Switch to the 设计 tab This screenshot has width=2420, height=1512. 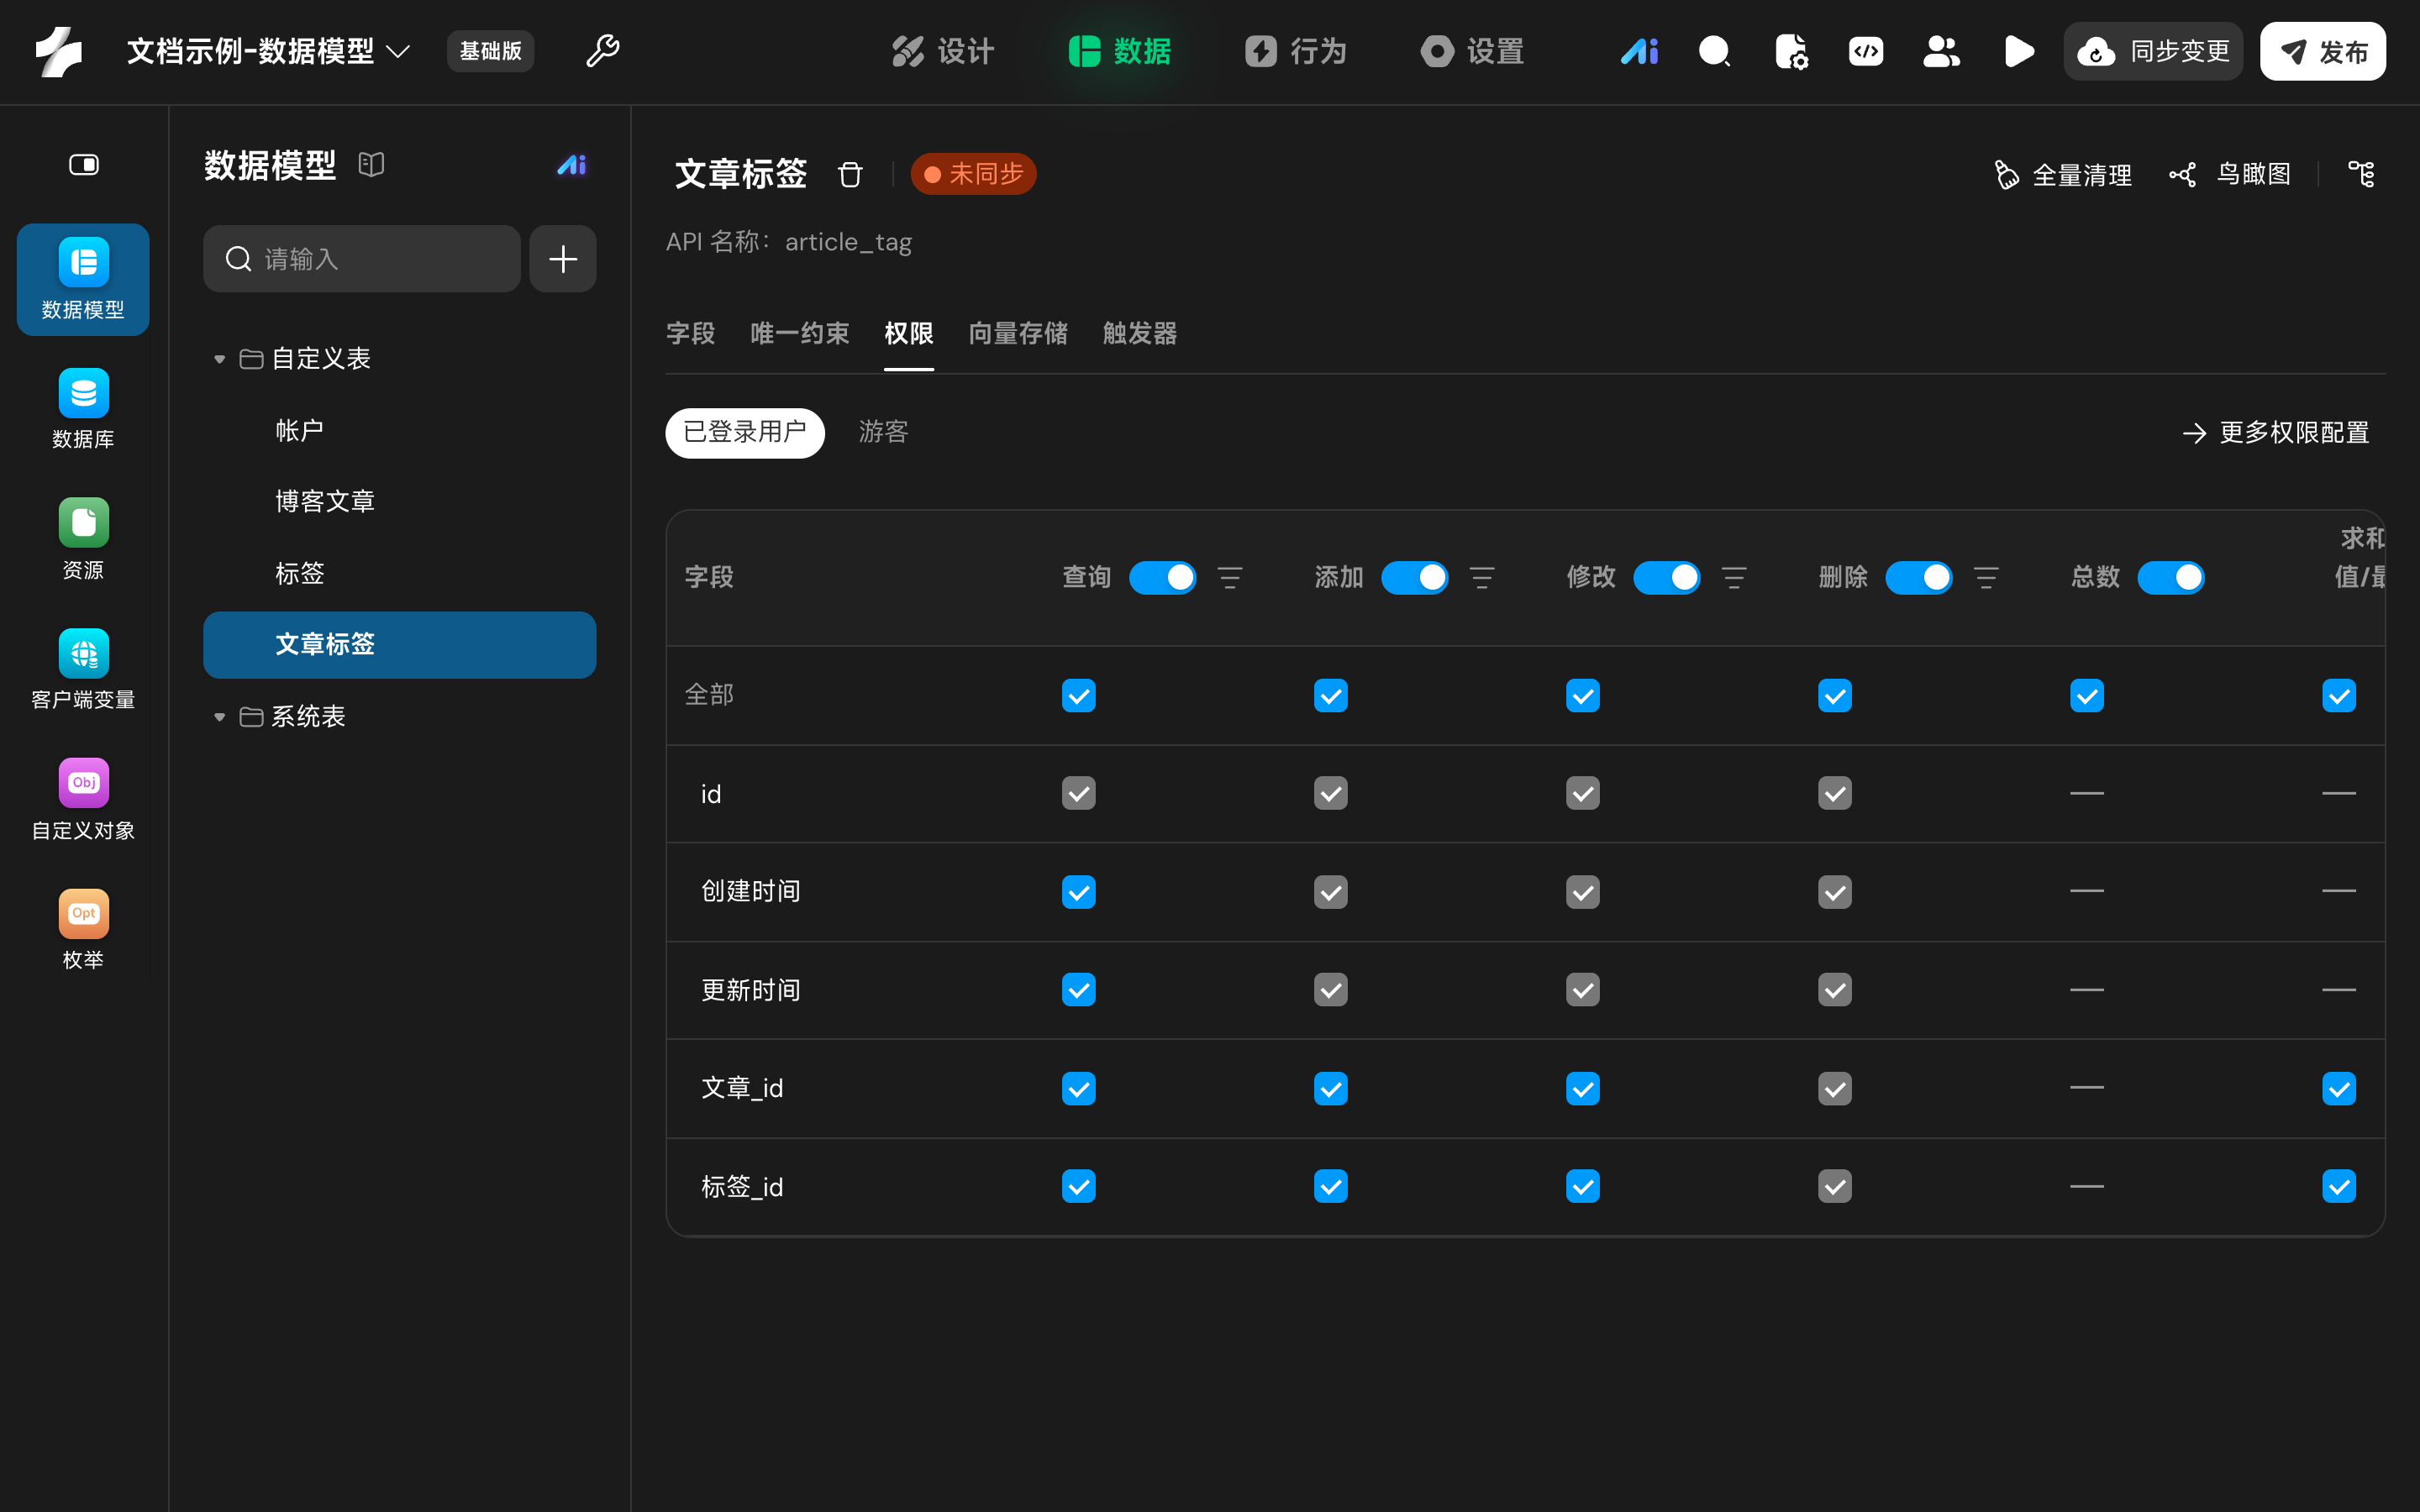pos(942,51)
